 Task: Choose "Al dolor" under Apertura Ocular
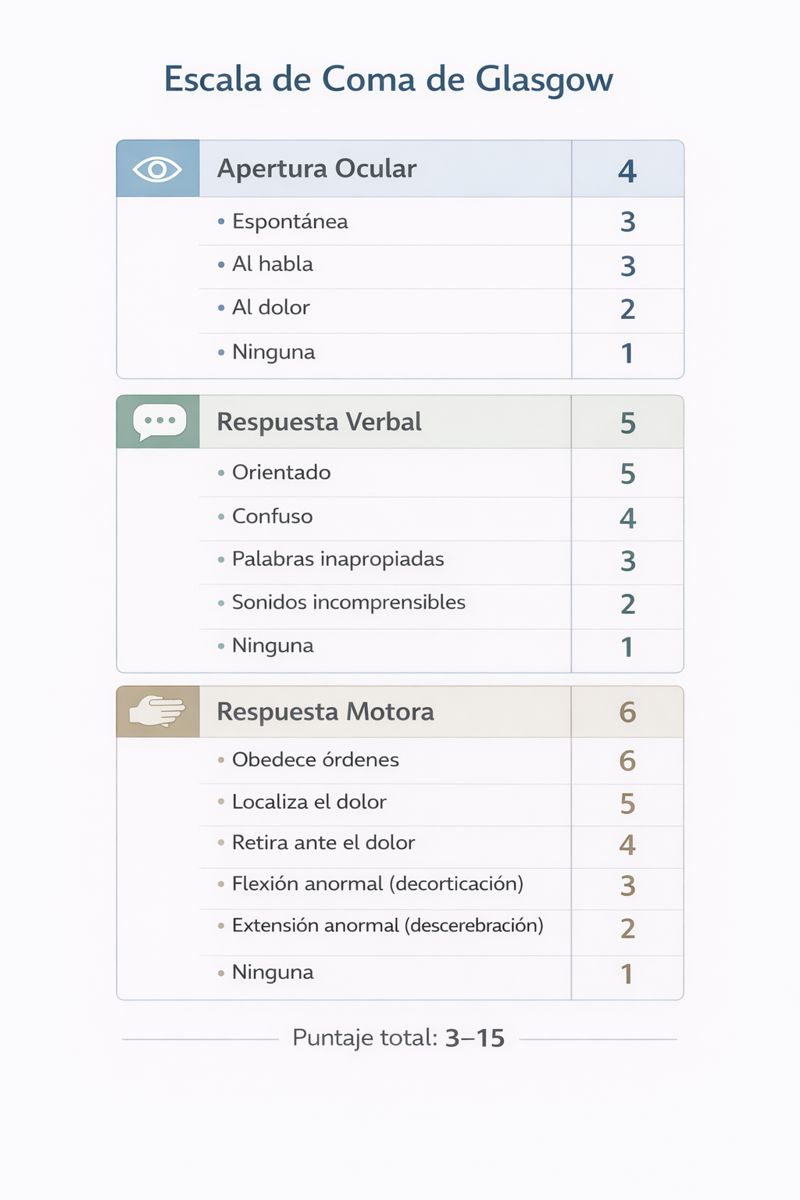click(270, 308)
